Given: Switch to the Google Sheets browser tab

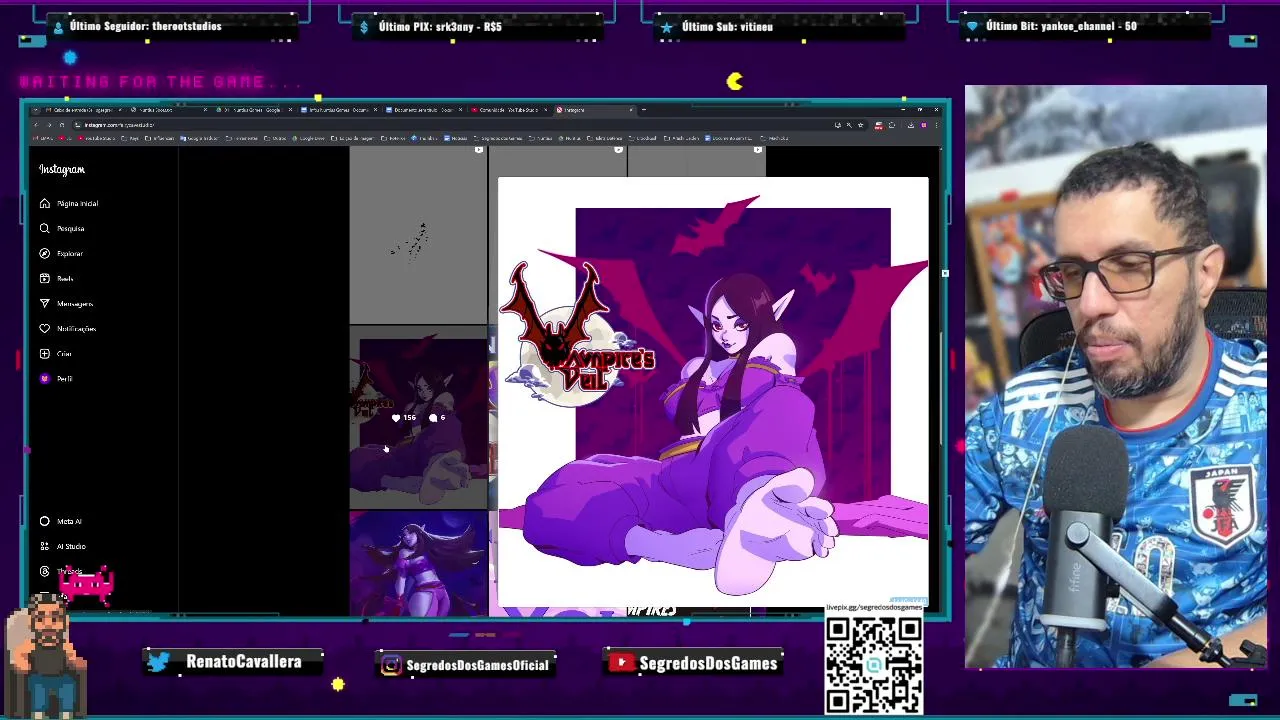Looking at the screenshot, I should 253,110.
